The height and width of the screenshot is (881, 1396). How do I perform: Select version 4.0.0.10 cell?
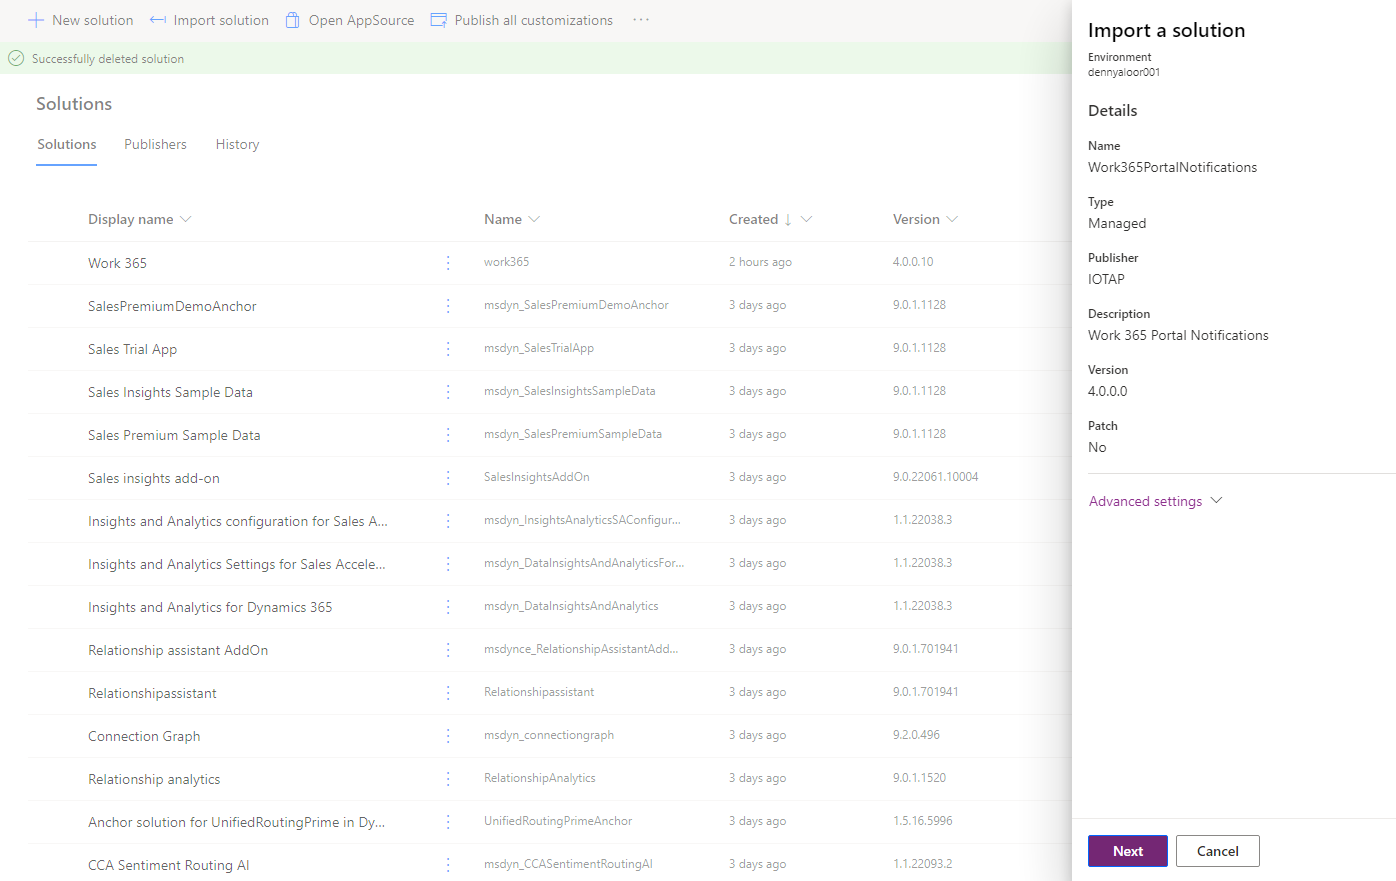(x=913, y=262)
